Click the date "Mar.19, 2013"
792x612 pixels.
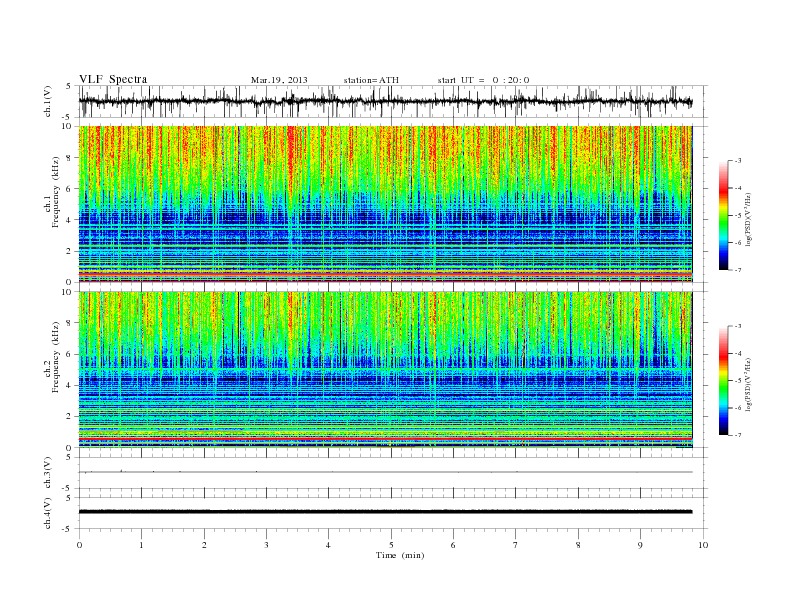(x=279, y=80)
